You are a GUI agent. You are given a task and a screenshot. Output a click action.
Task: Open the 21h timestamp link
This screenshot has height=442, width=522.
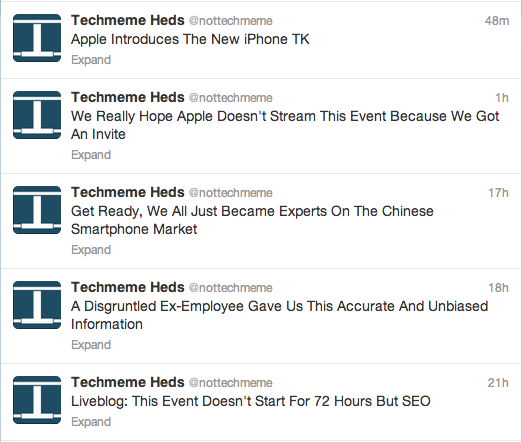[498, 383]
